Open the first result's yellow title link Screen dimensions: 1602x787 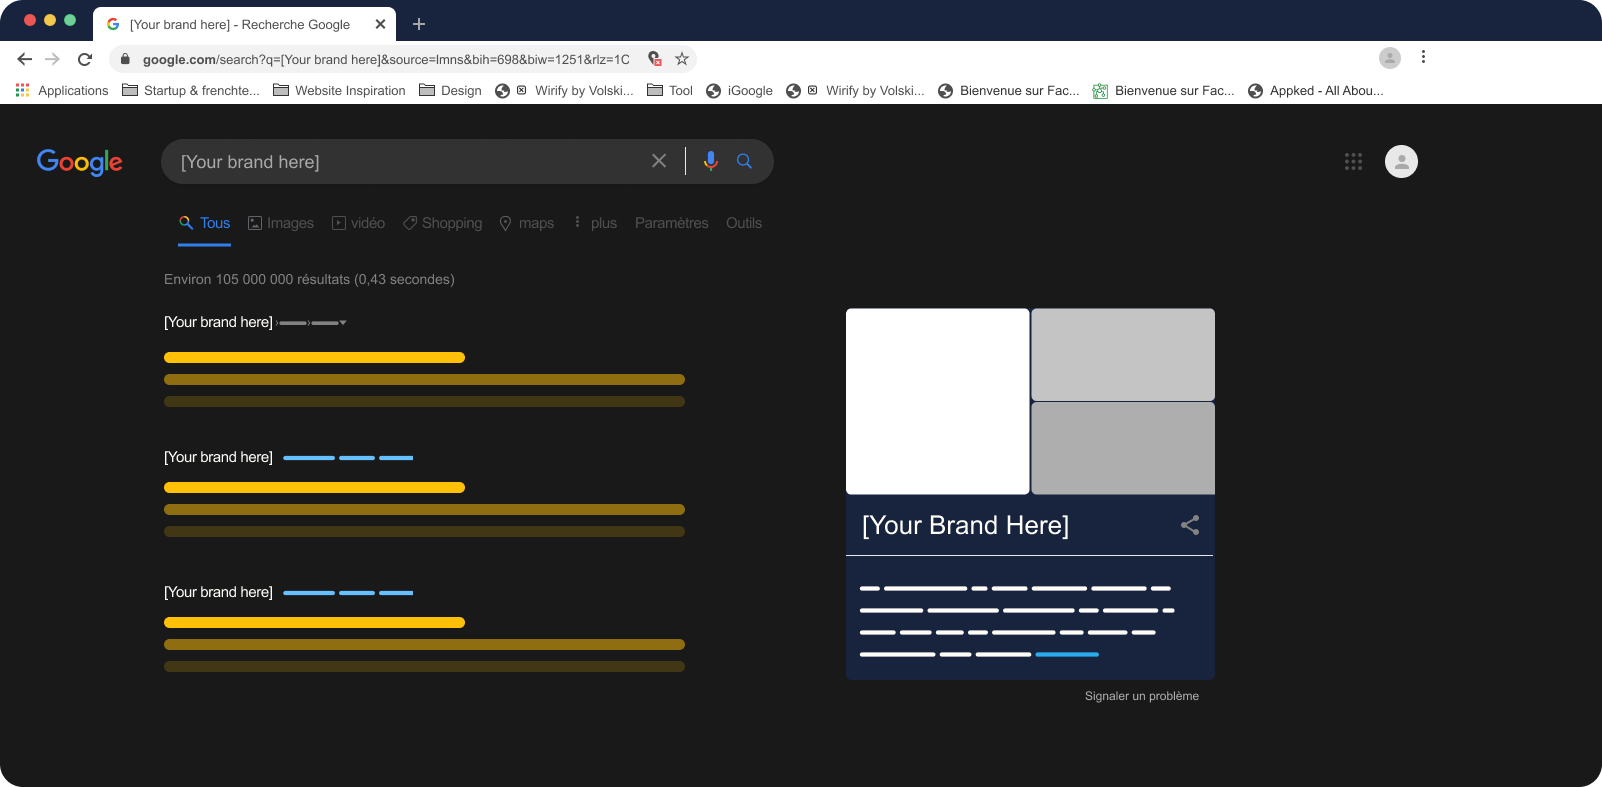pos(314,357)
